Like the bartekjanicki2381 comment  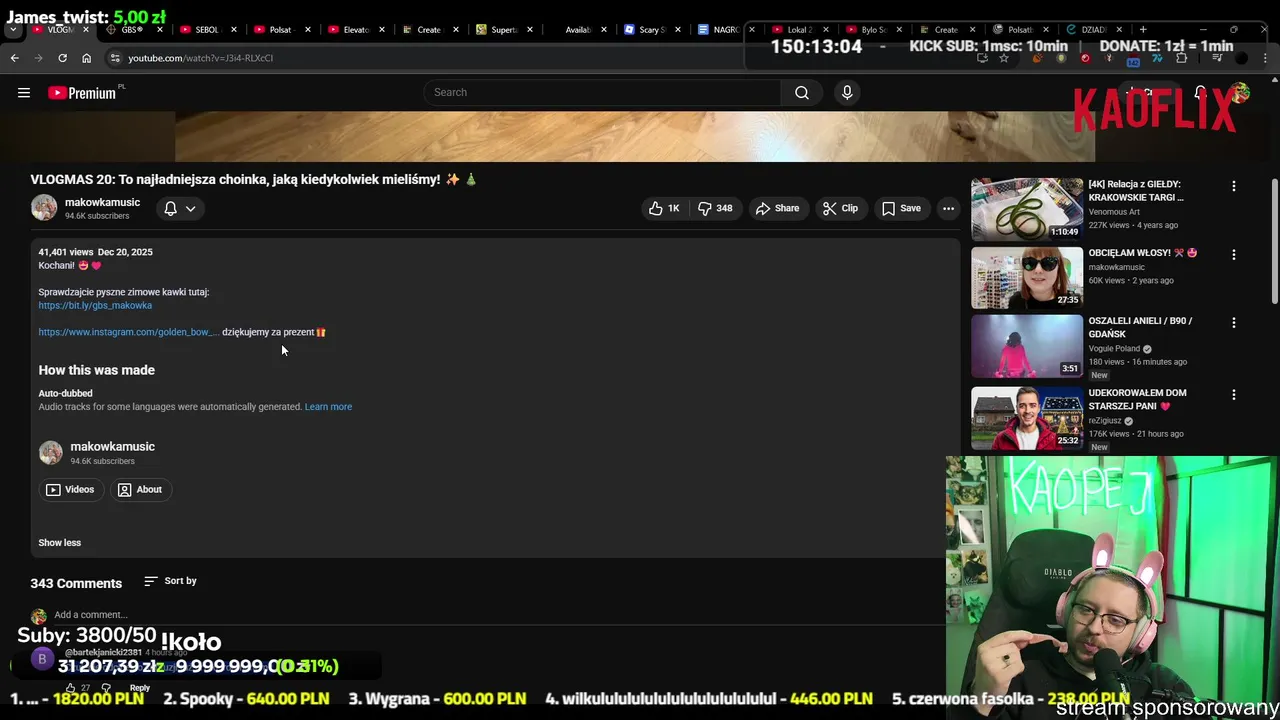tap(71, 688)
